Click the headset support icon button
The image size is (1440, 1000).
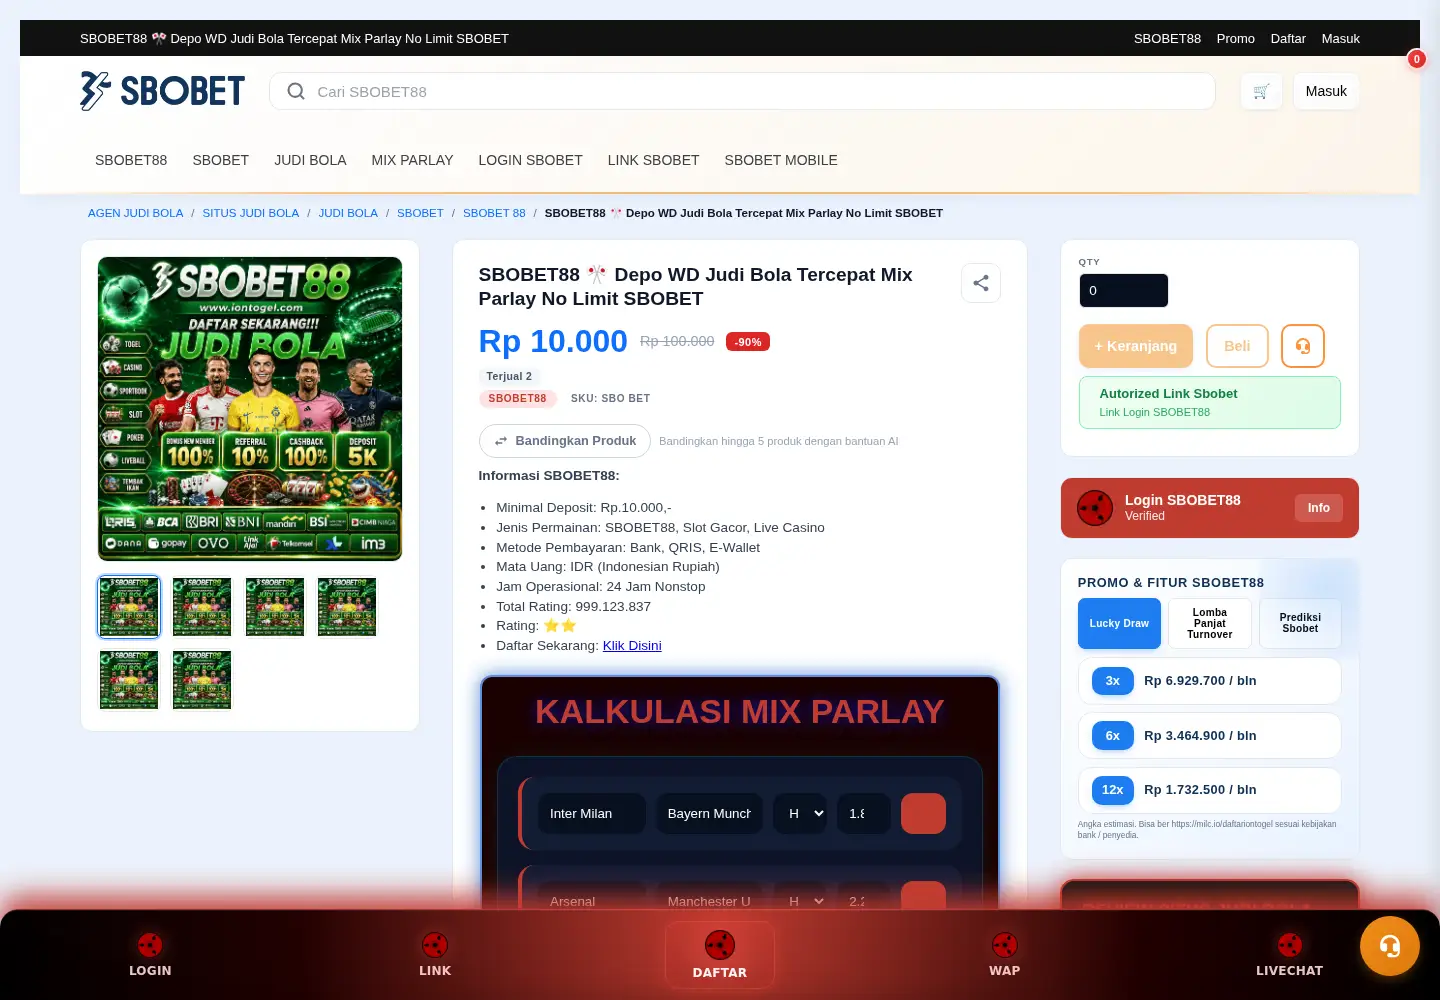point(1303,346)
